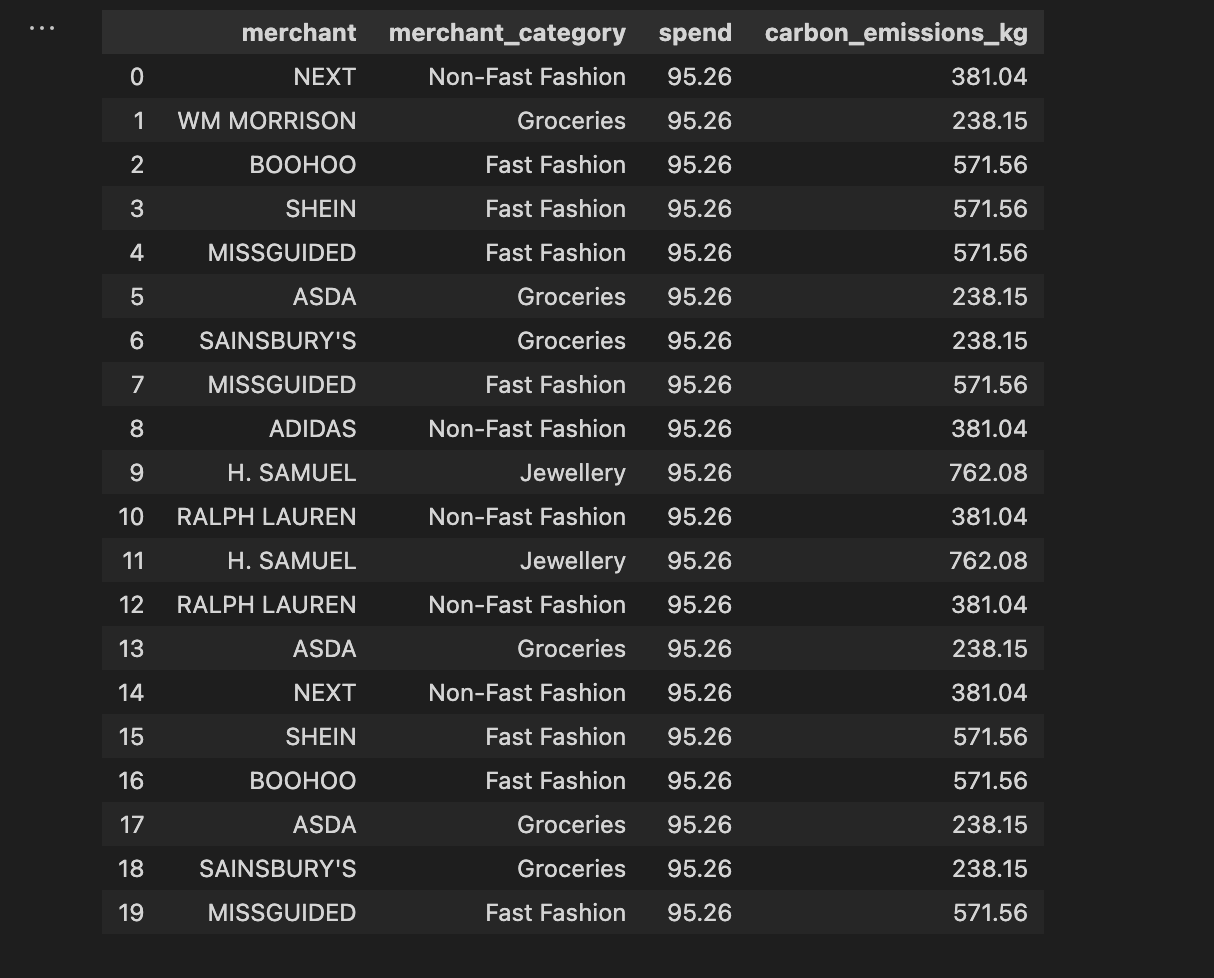Select ADIDAS merchant cell

point(313,429)
